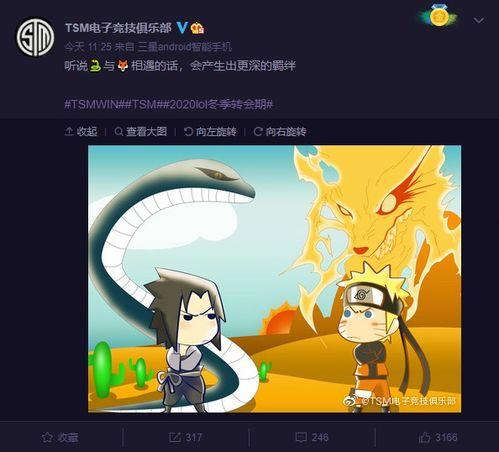
Task: Open TSM电子竞技俱乐部 account name link
Action: point(118,28)
